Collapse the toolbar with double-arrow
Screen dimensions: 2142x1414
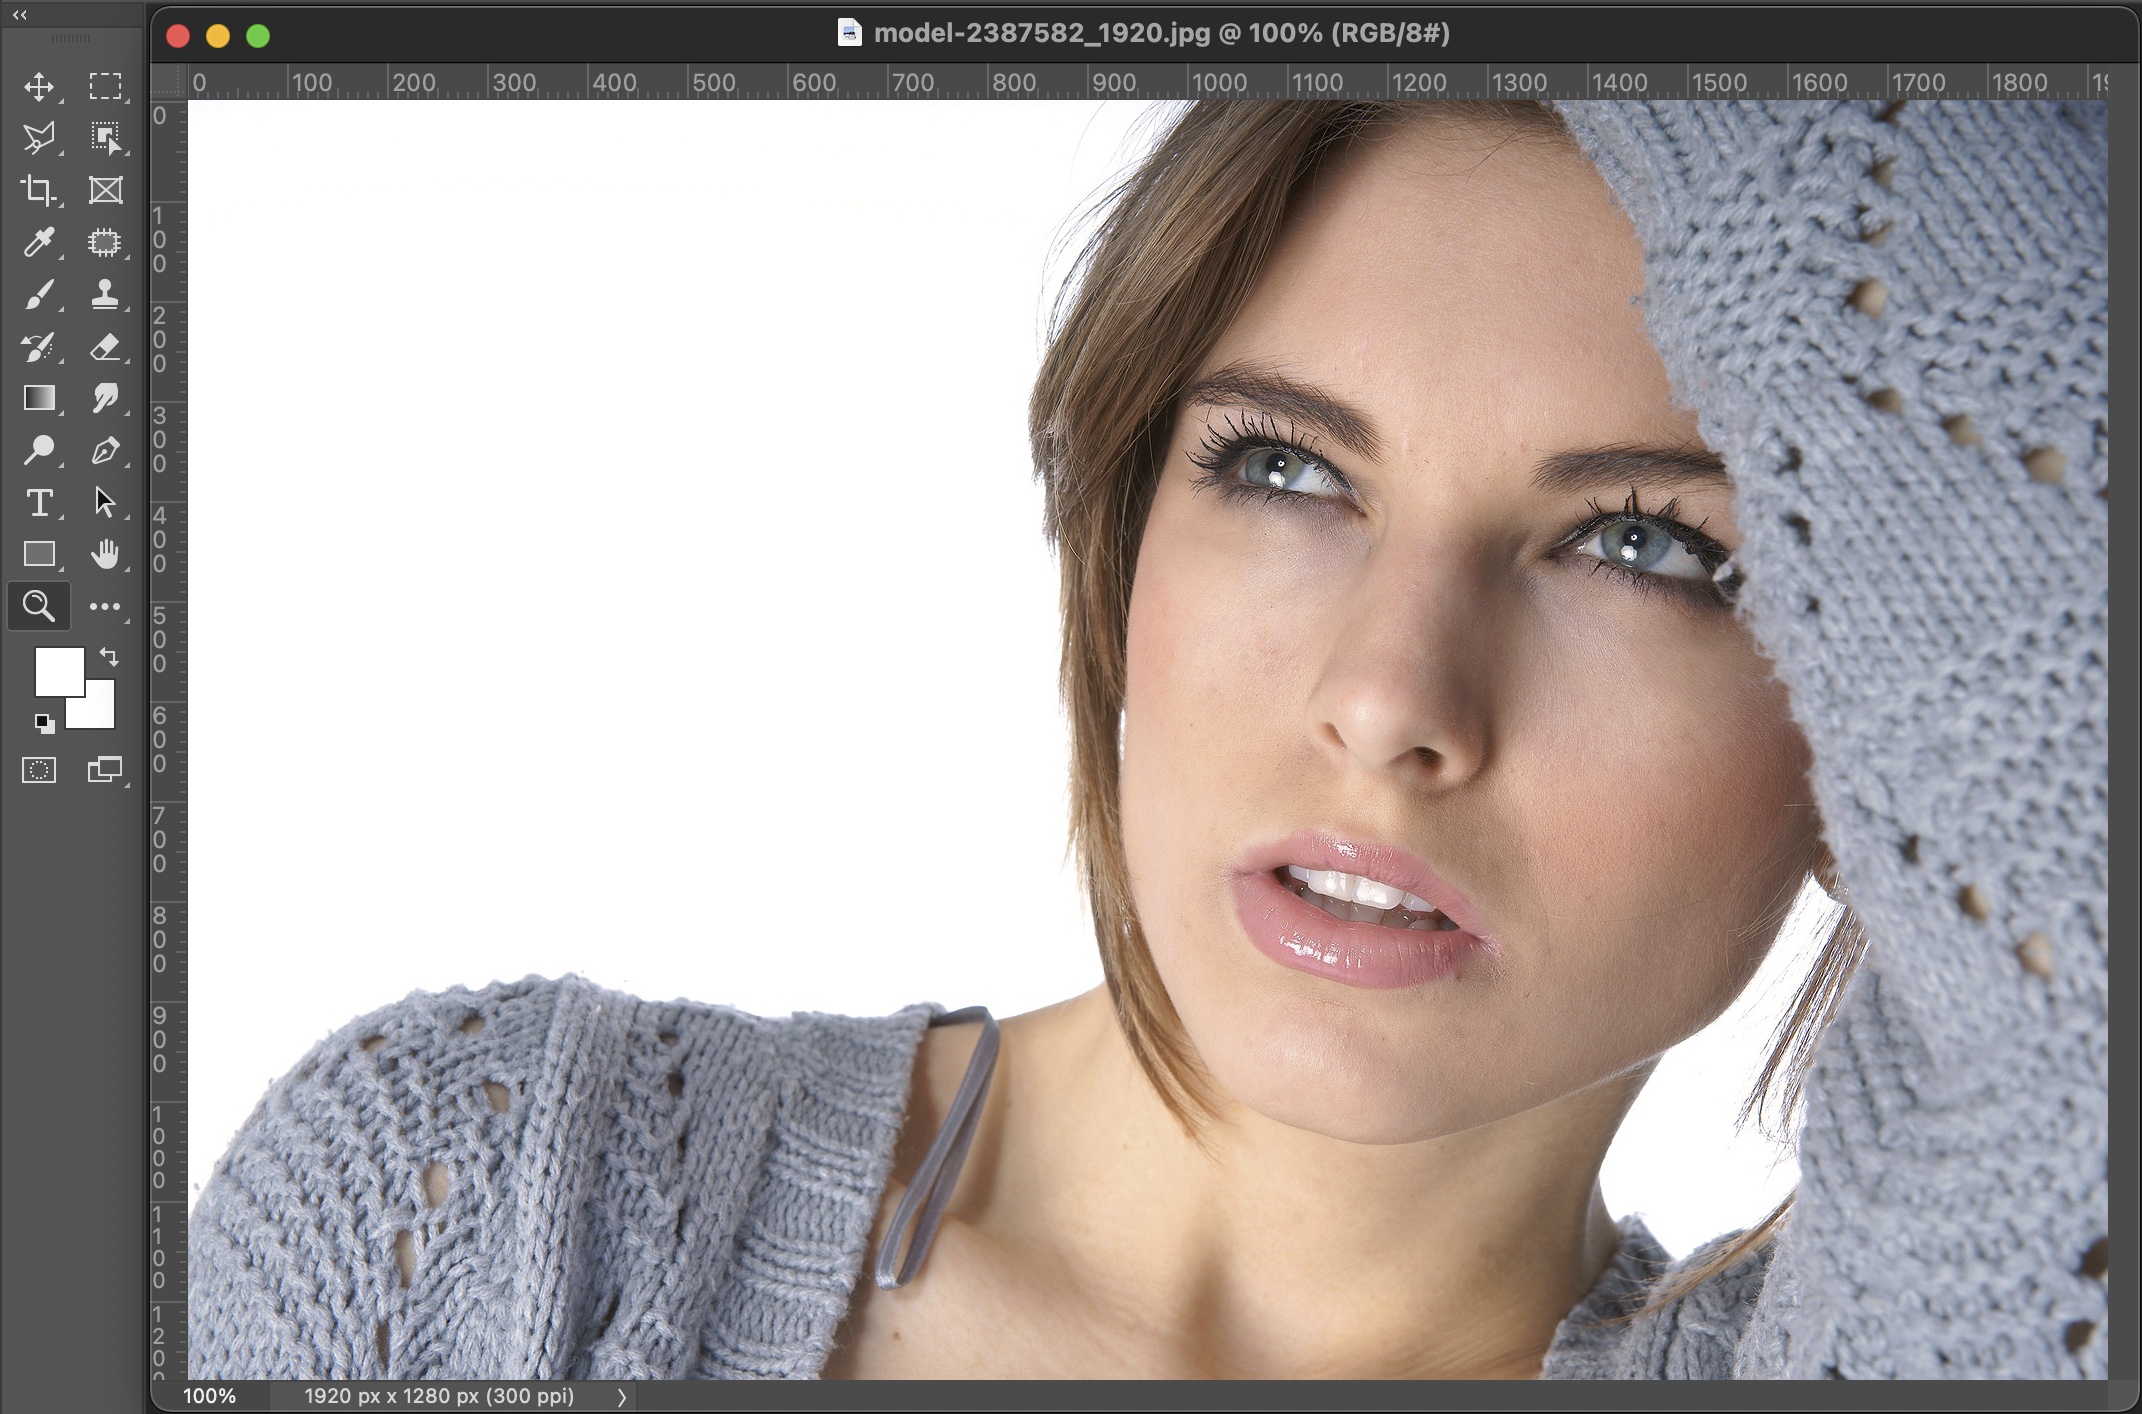[19, 15]
